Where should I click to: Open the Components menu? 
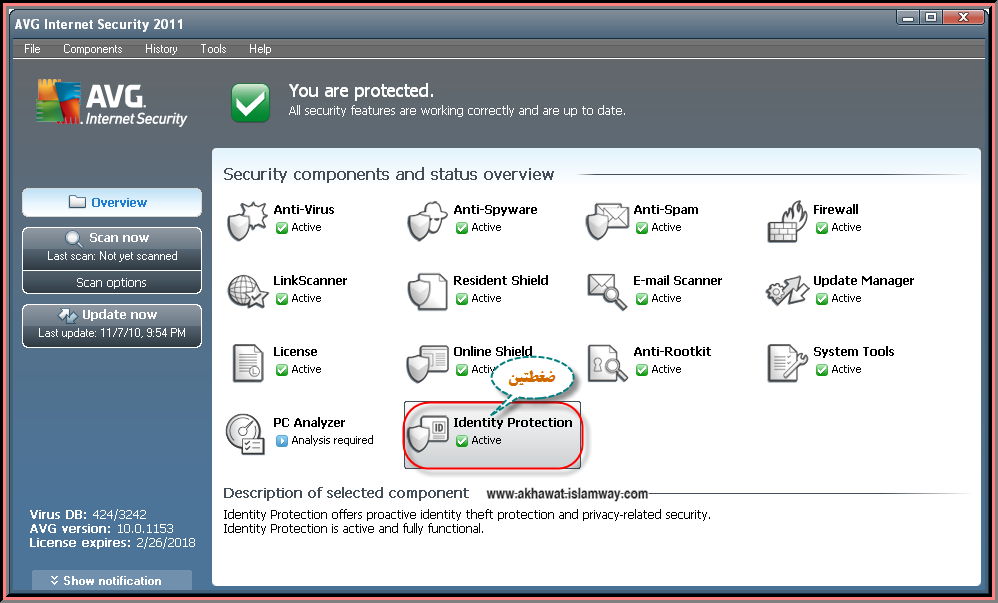click(92, 49)
